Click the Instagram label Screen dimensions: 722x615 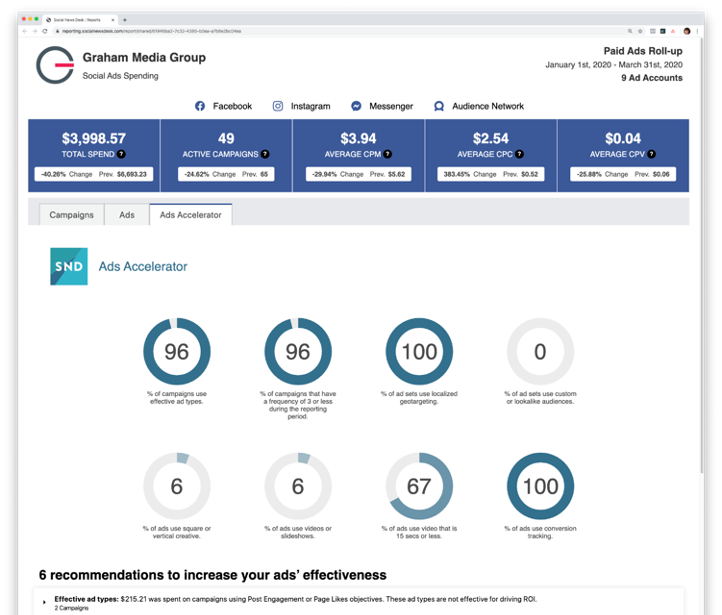(x=311, y=106)
